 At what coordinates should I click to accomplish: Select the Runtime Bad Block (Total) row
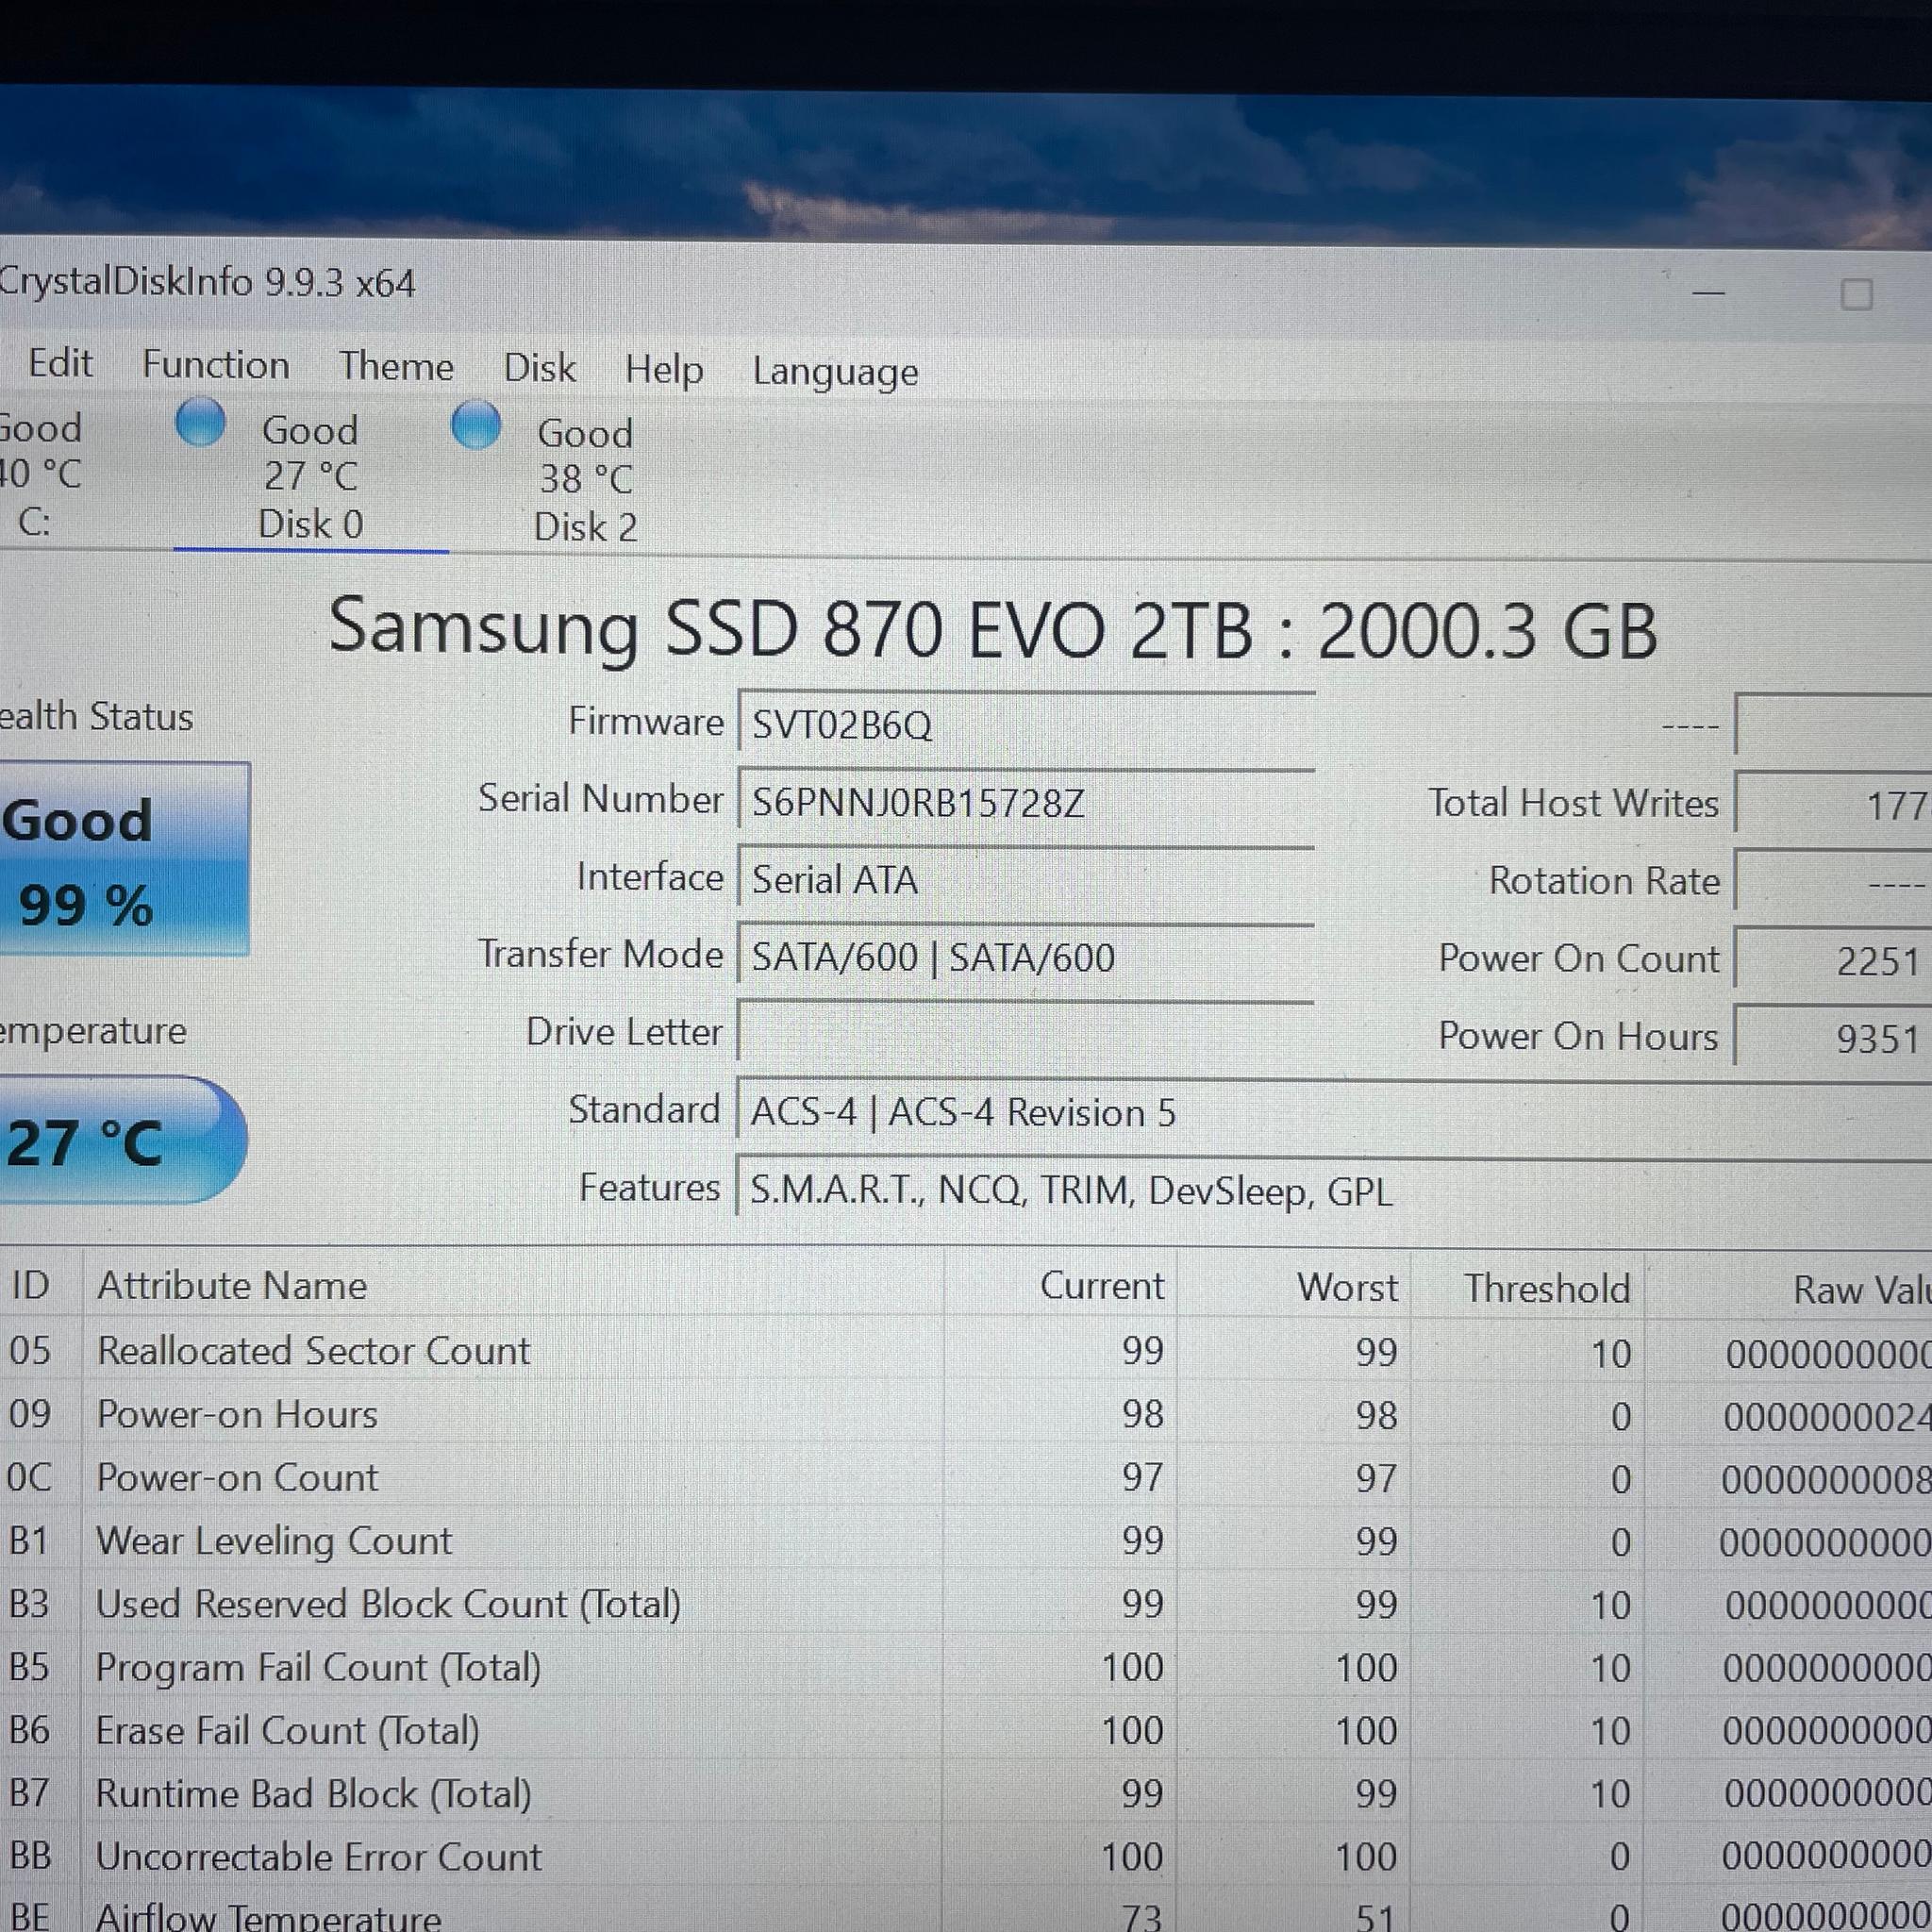click(966, 1793)
